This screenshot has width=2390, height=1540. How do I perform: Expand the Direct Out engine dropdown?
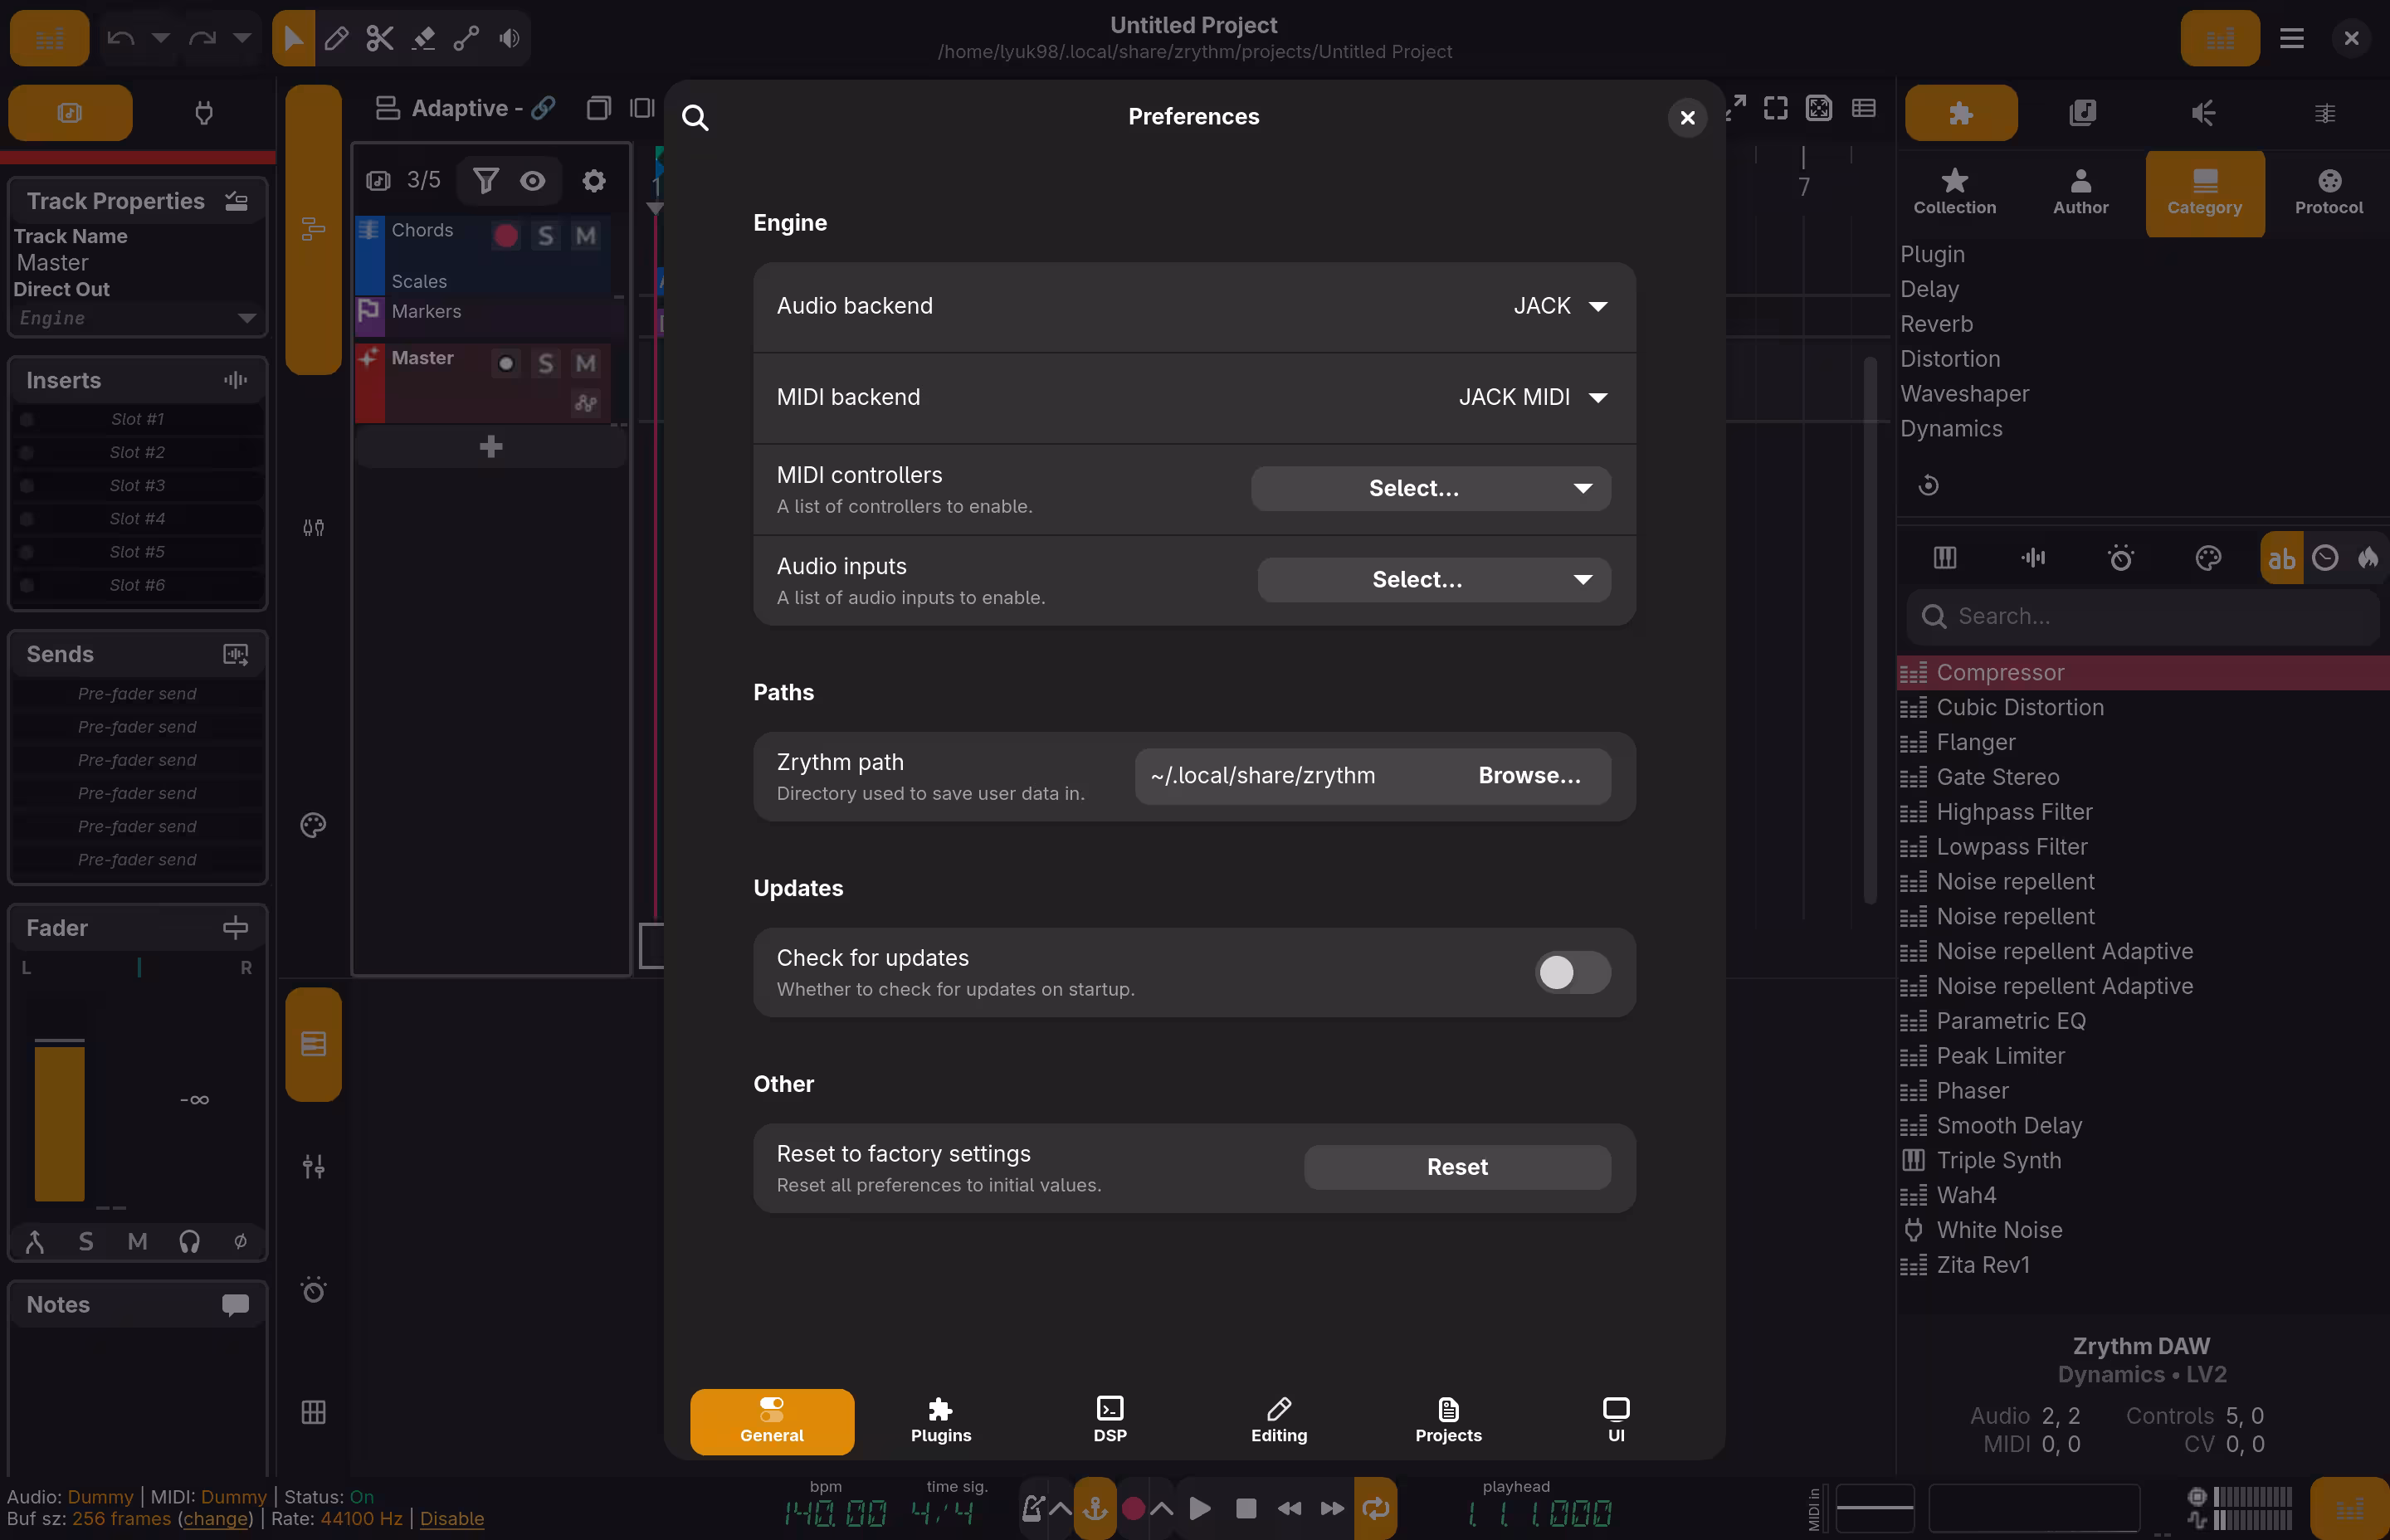tap(137, 318)
